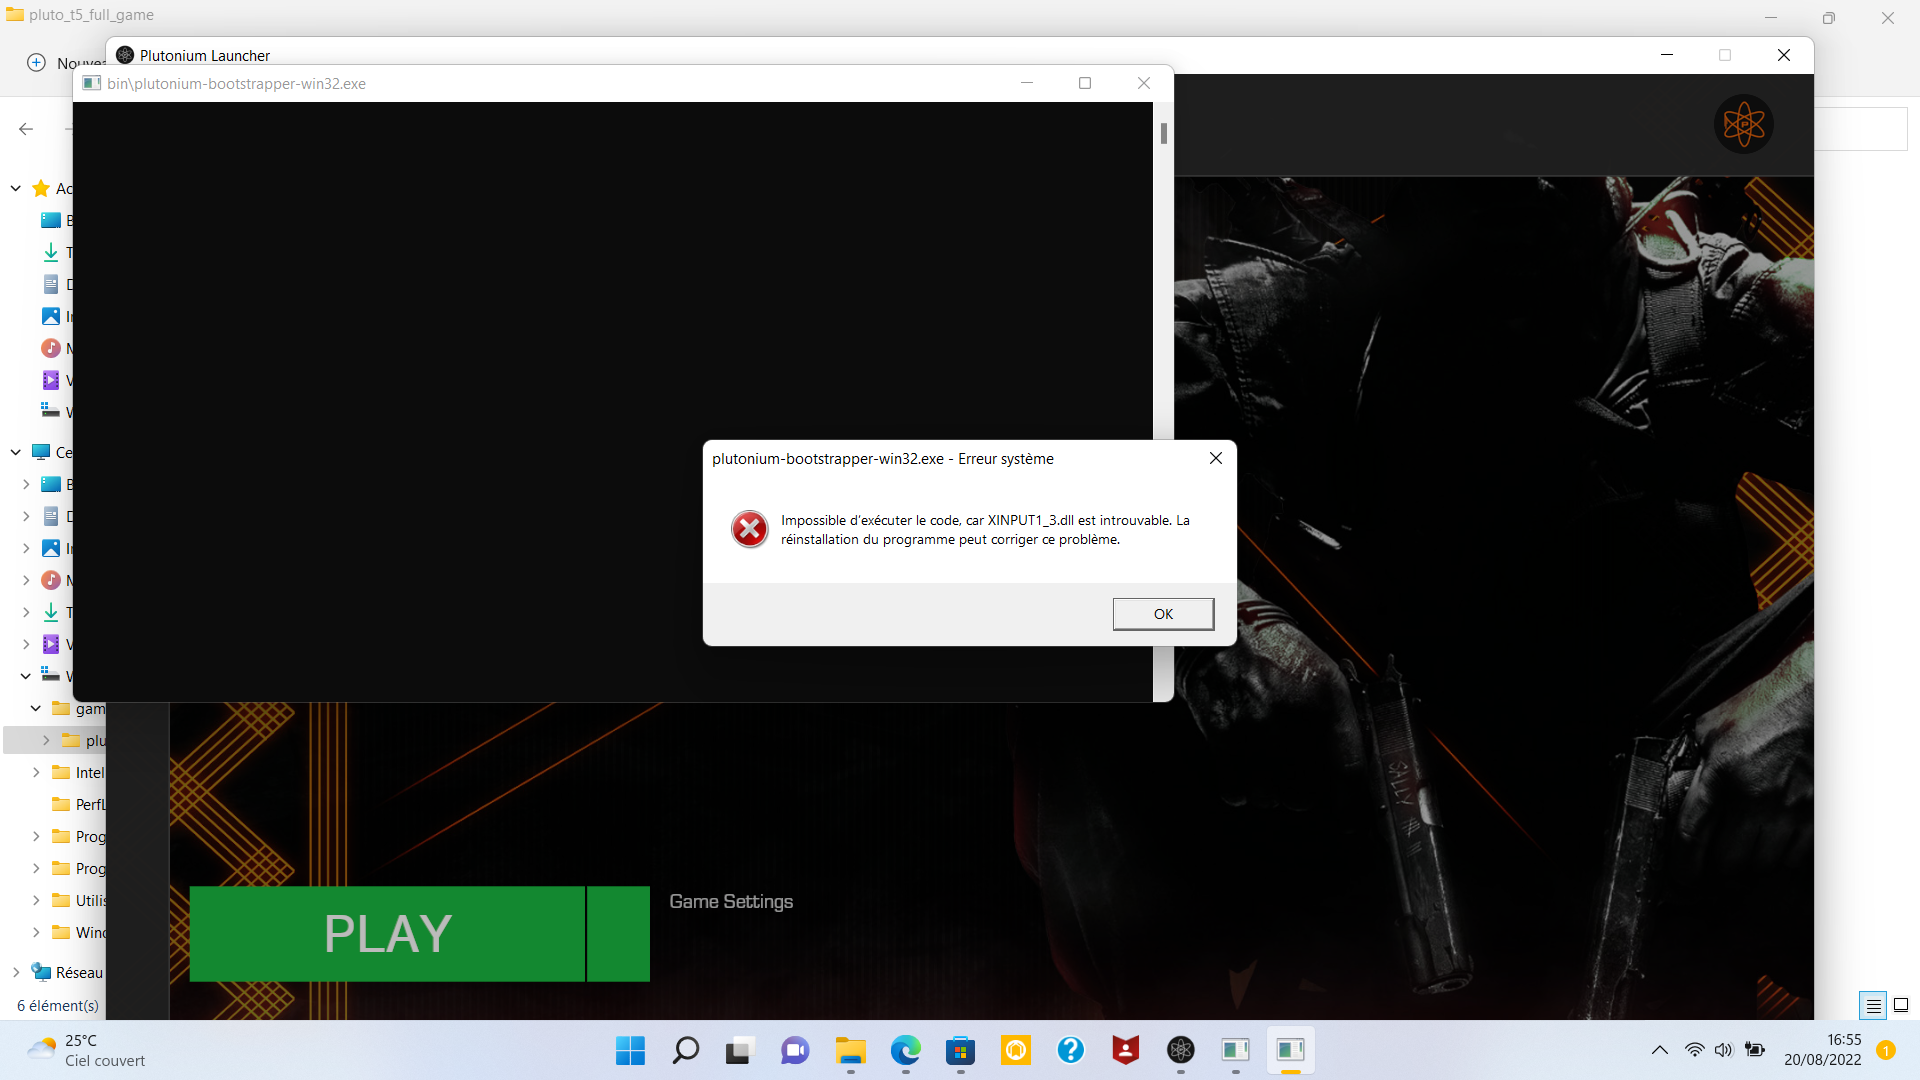The height and width of the screenshot is (1080, 1920).
Task: Click the Réseau network icon in Explorer
Action: pos(41,972)
